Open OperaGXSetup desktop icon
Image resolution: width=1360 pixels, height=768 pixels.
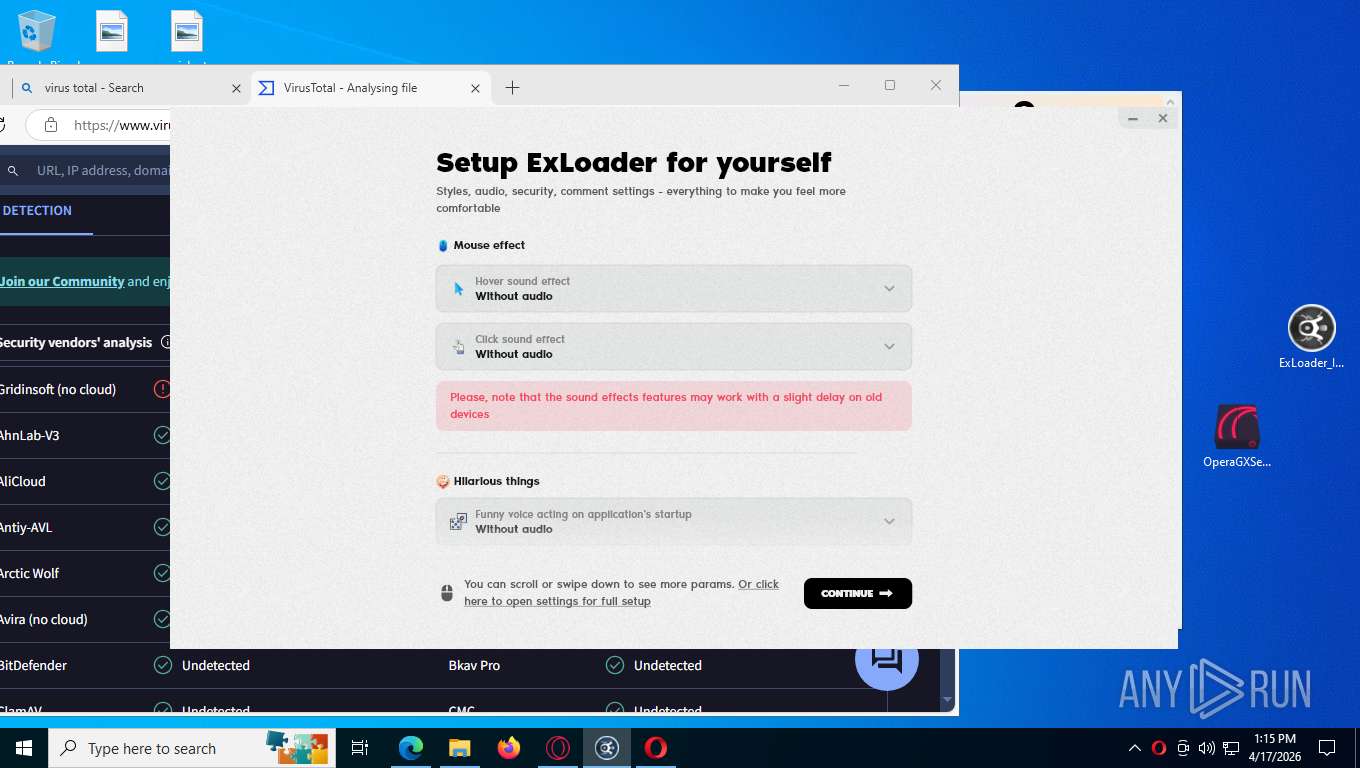[1237, 437]
